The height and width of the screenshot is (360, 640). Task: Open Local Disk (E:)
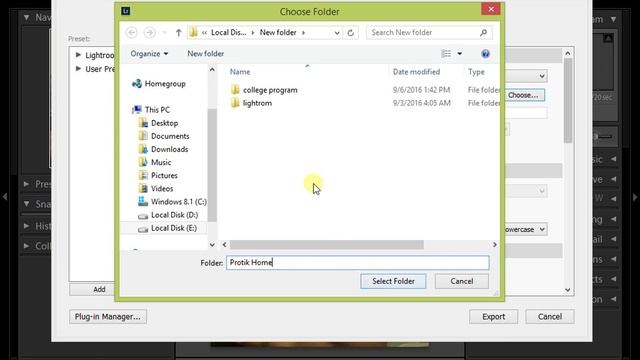tap(173, 228)
